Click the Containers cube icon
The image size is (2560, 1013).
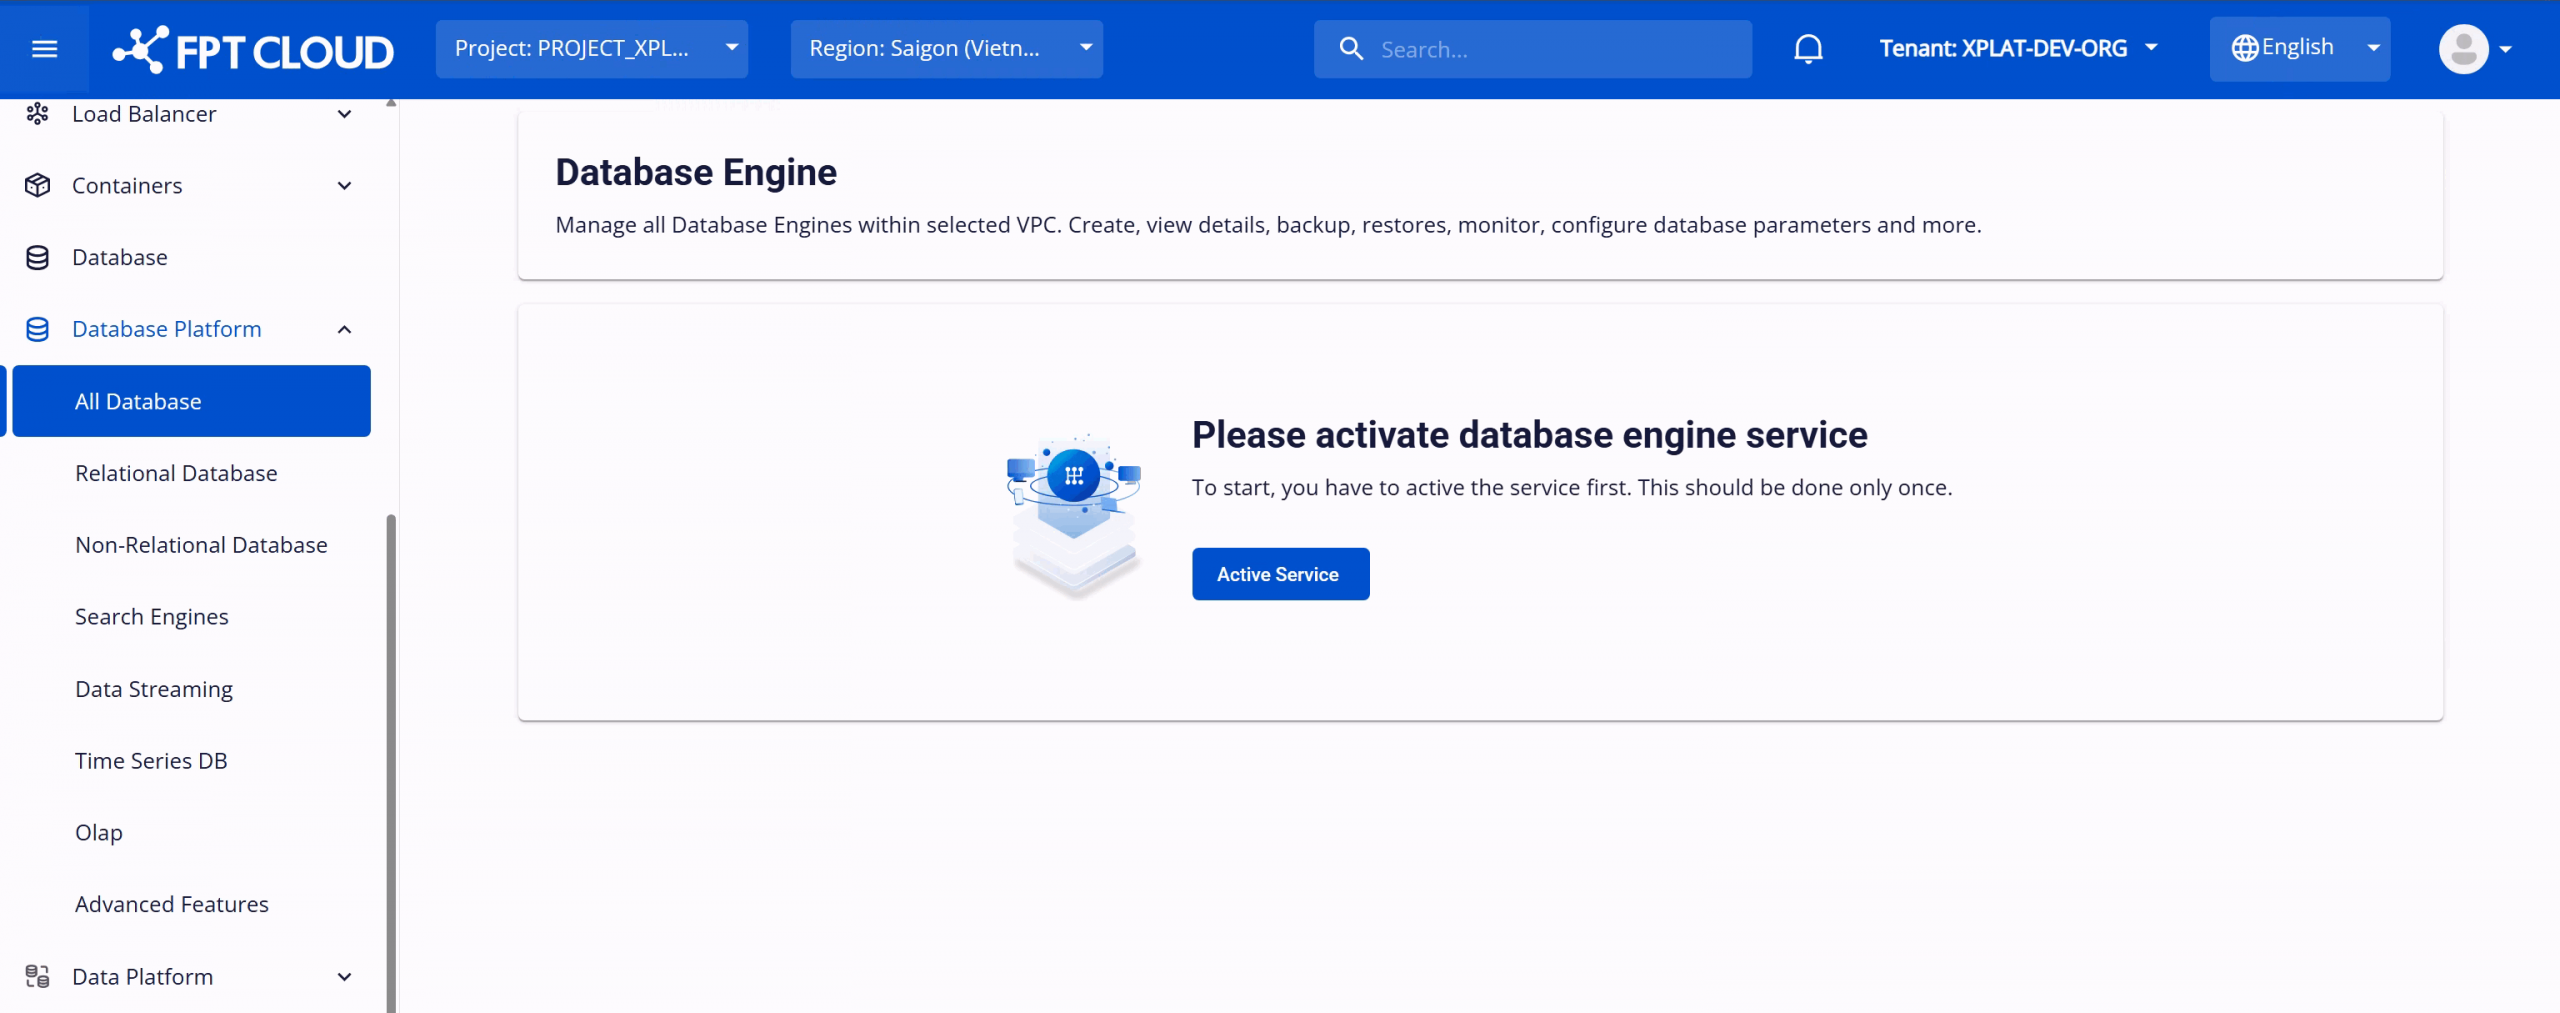point(37,186)
